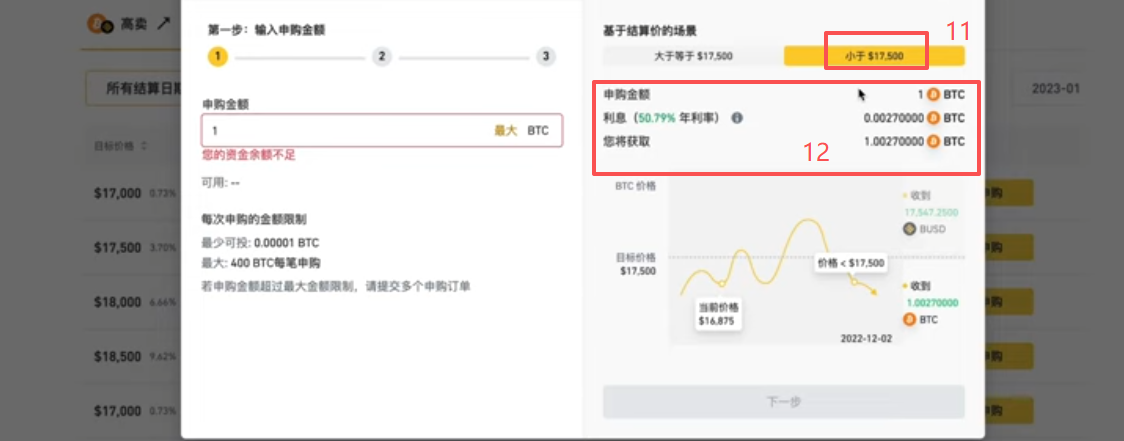Click the 目标价格 $17,500 chart axis label
The image size is (1124, 441).
point(635,264)
